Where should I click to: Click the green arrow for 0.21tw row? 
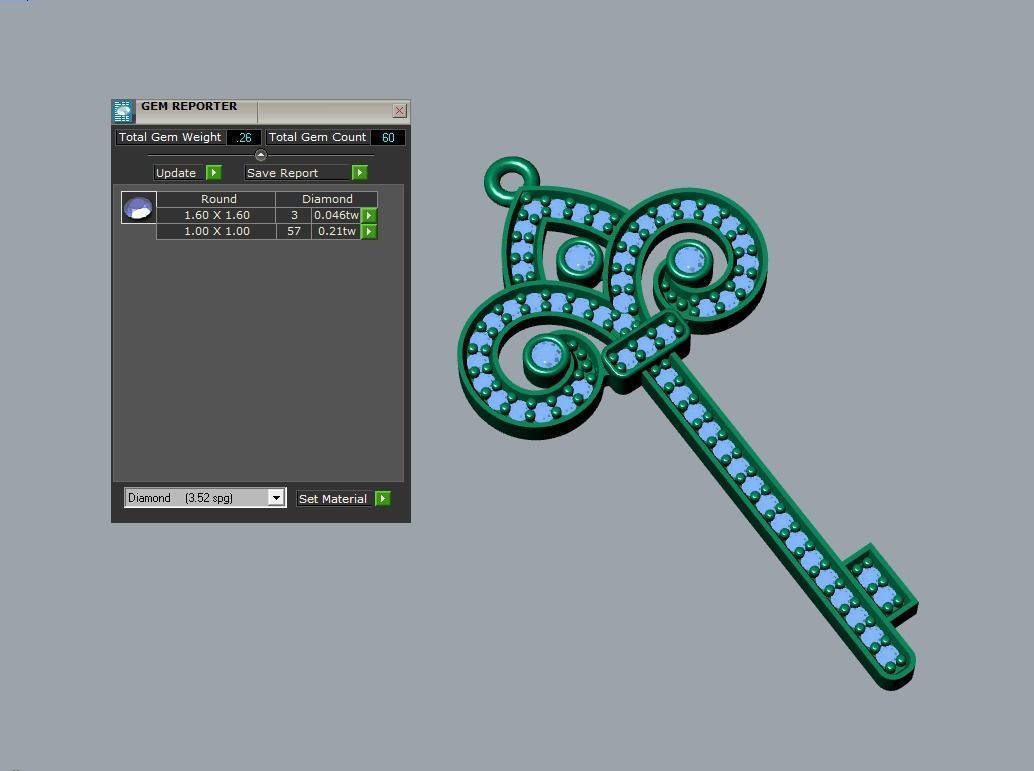369,231
